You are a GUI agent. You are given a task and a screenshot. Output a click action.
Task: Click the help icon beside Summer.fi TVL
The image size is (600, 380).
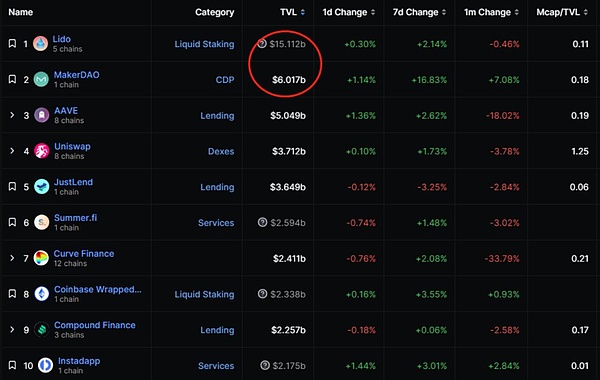(x=262, y=222)
